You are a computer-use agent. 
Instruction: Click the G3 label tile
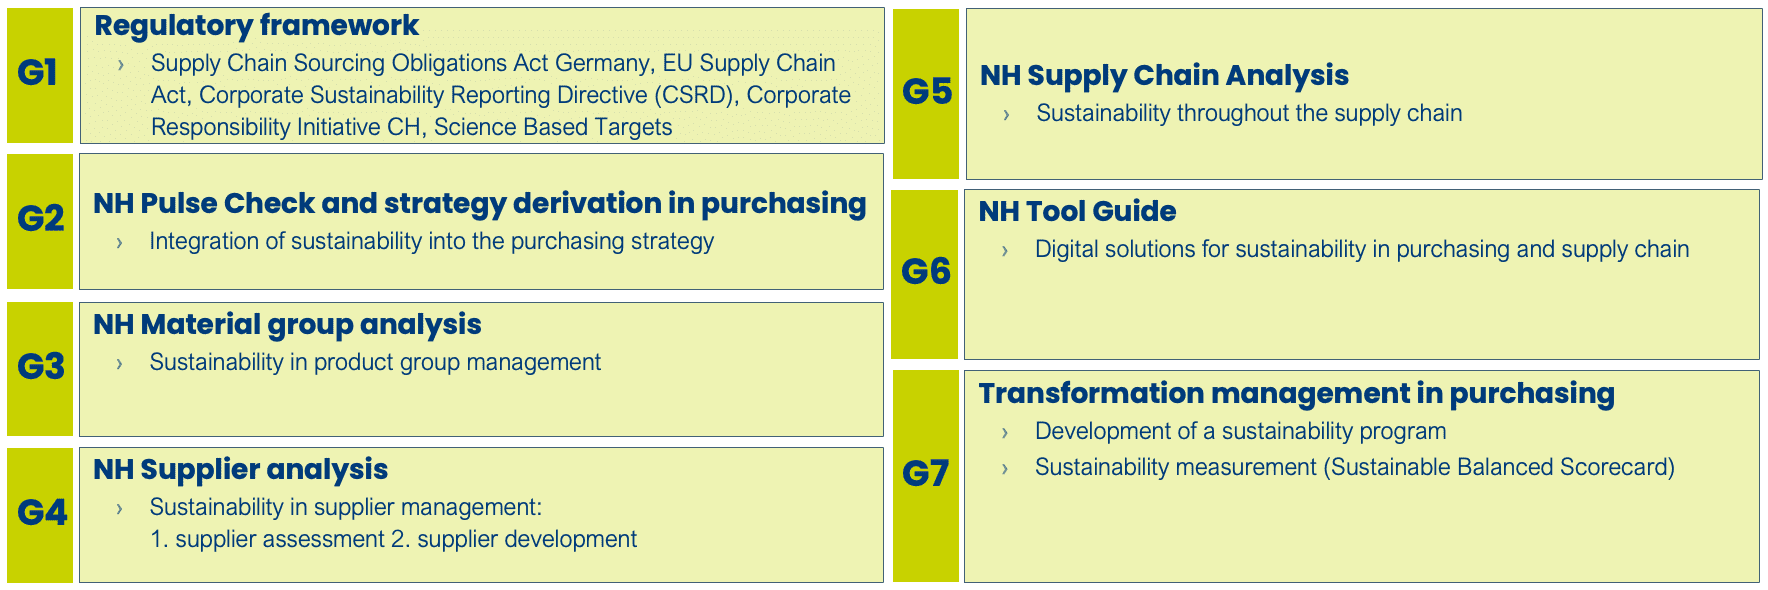click(40, 367)
